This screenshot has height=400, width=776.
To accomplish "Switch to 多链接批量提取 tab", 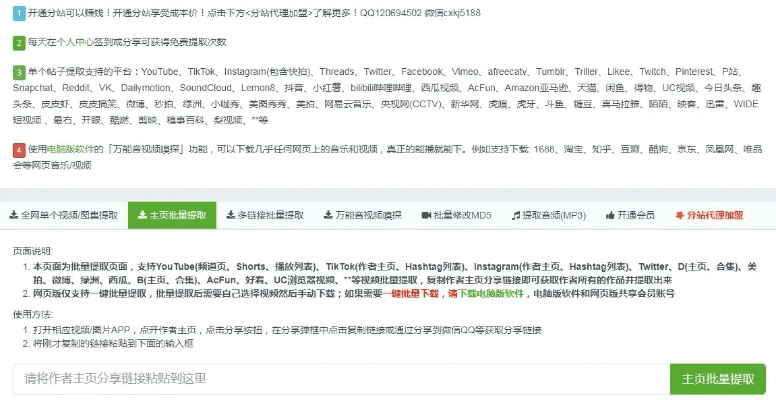I will tap(265, 215).
